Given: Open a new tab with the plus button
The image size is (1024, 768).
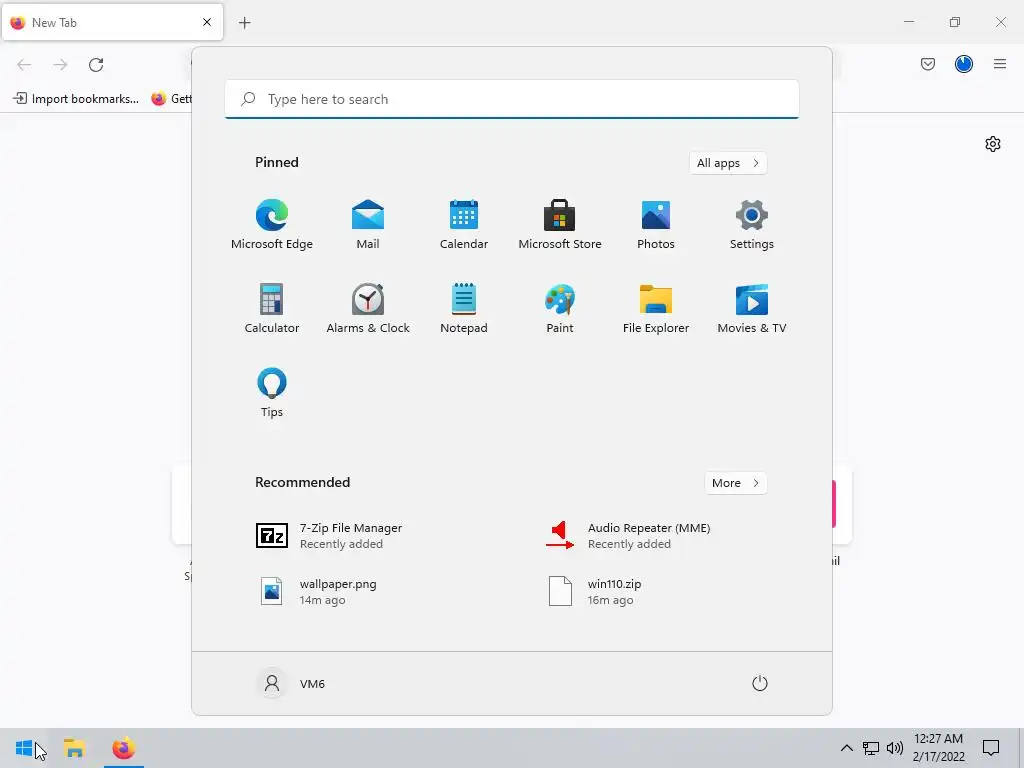Looking at the screenshot, I should [244, 23].
